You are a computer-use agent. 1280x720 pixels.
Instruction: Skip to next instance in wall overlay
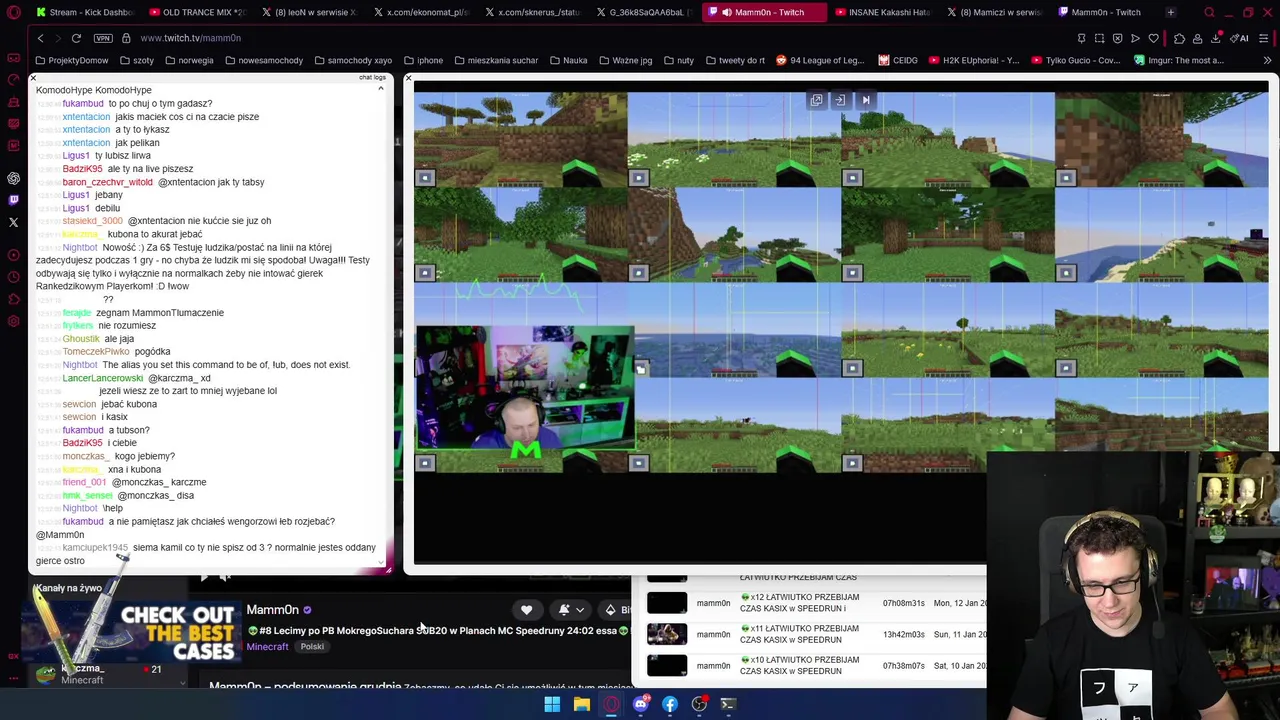pos(866,100)
